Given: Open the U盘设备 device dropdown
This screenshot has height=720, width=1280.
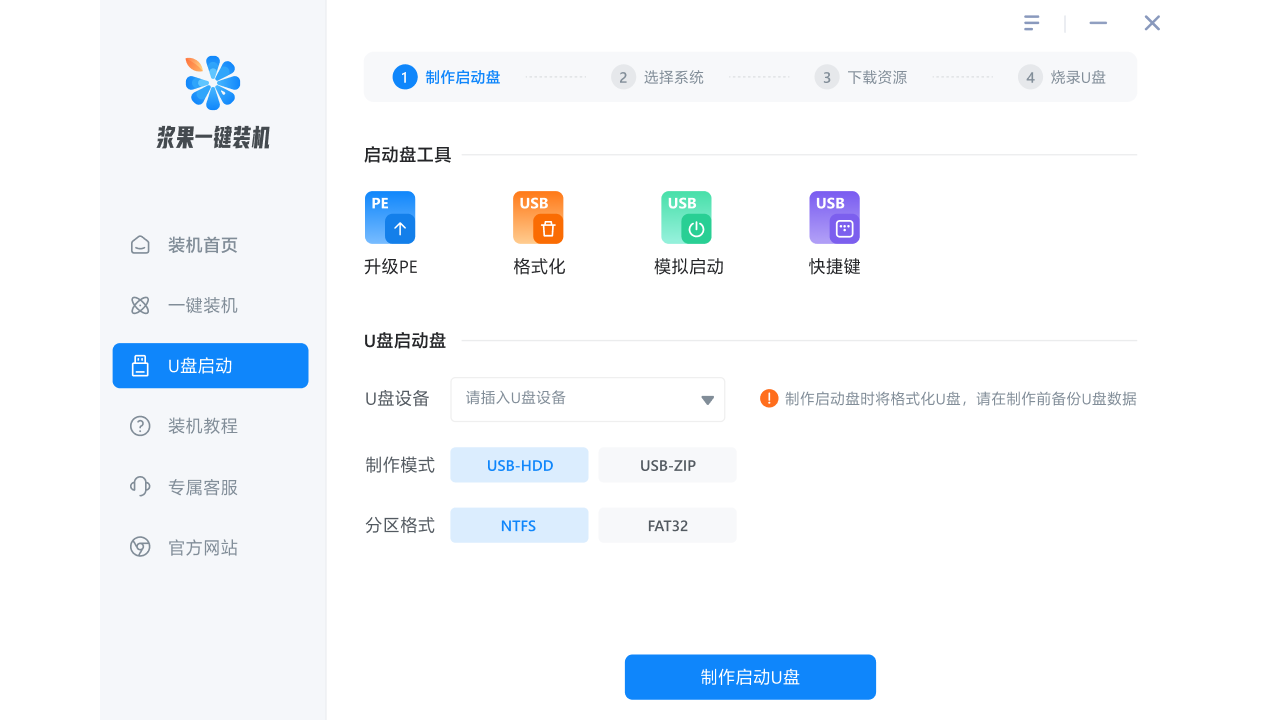Looking at the screenshot, I should click(x=587, y=399).
